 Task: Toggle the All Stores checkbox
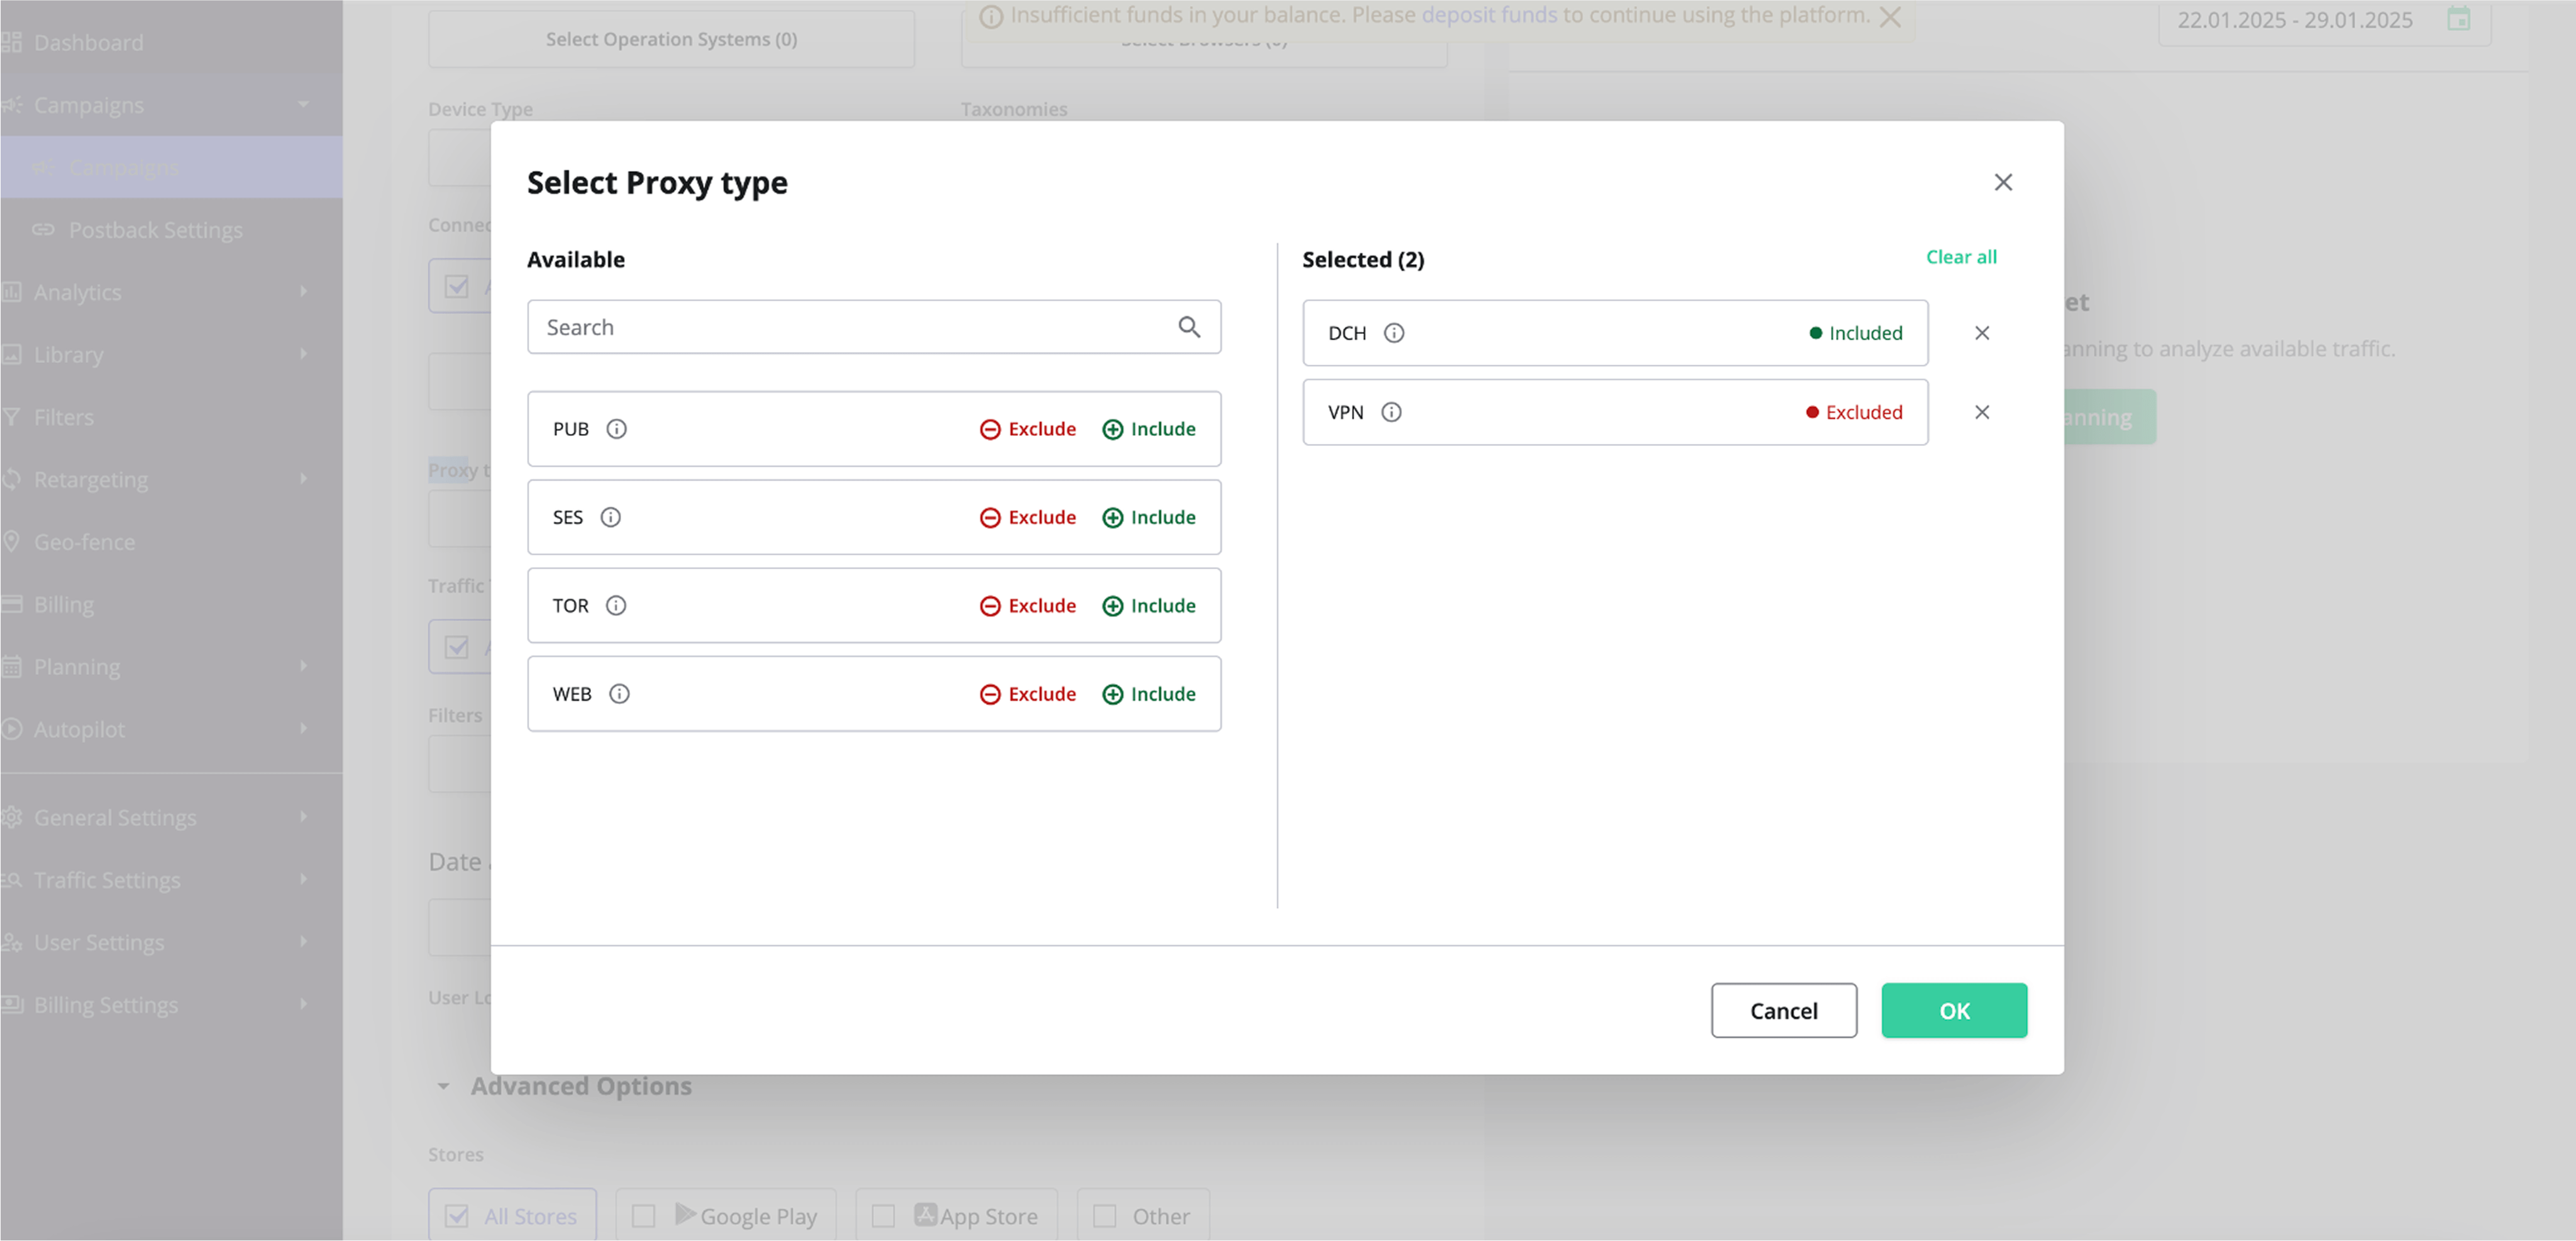[457, 1216]
